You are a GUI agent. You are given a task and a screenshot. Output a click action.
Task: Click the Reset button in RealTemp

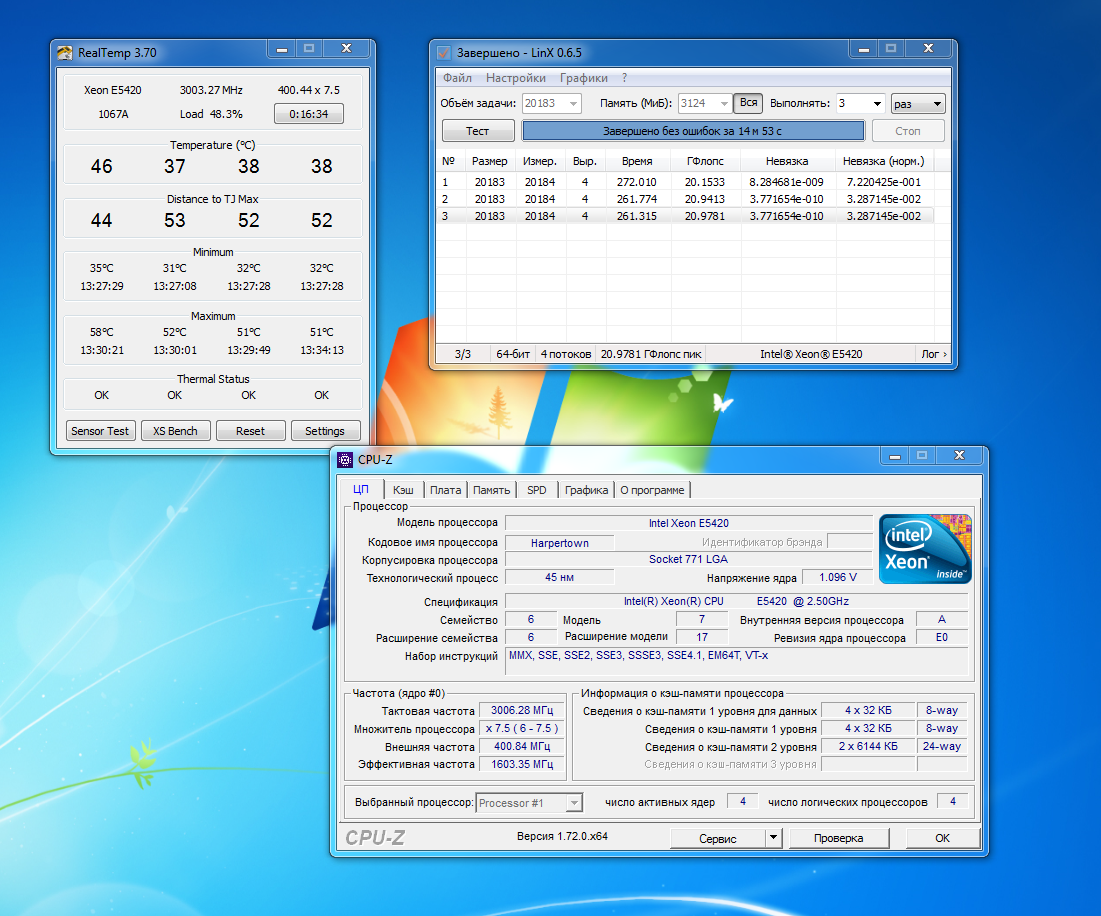tap(251, 431)
